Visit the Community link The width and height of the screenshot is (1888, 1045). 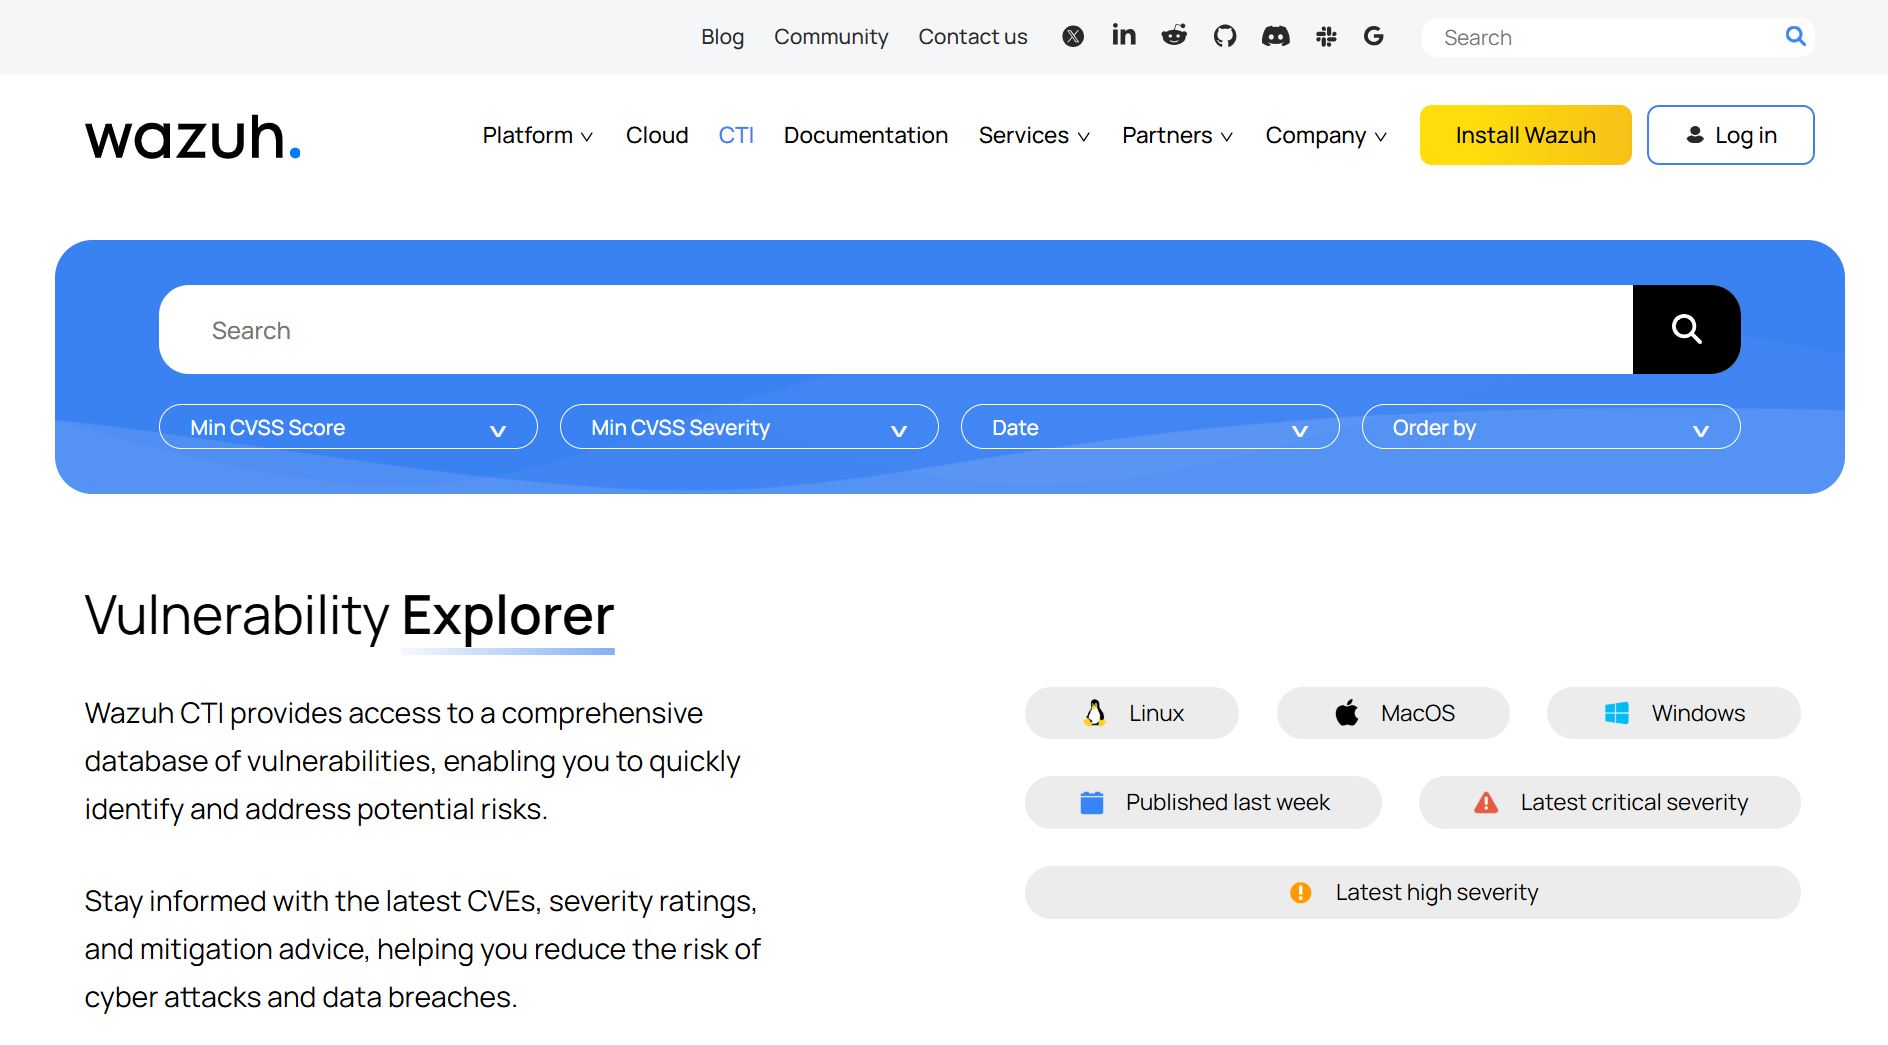[831, 37]
